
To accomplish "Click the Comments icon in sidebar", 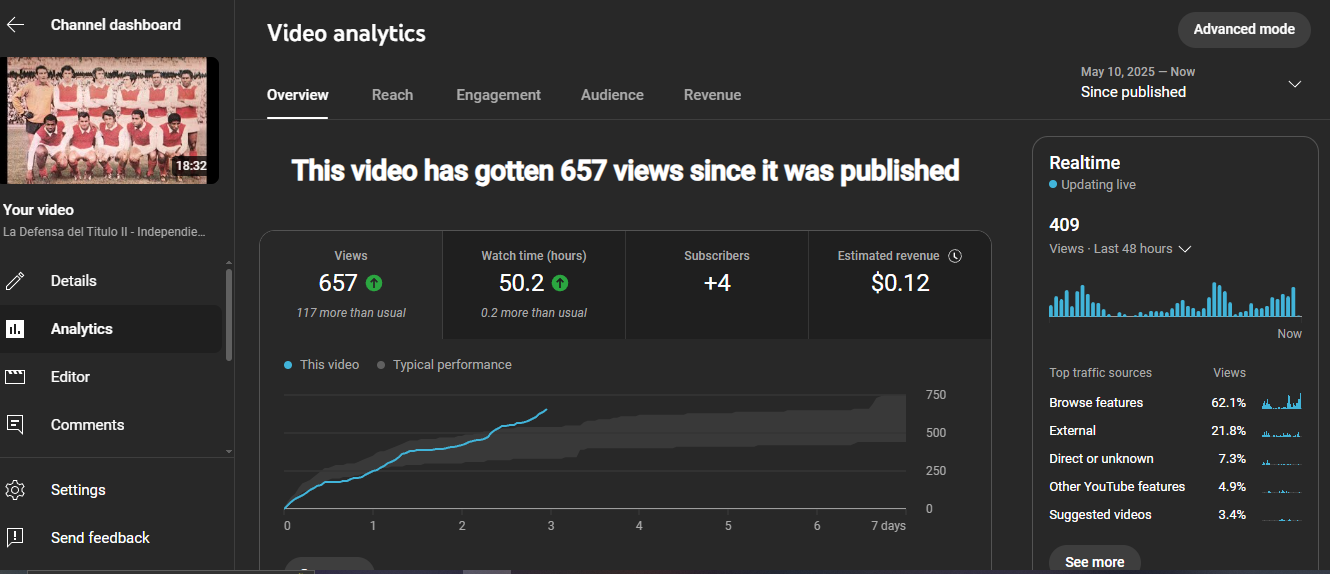I will 15,425.
